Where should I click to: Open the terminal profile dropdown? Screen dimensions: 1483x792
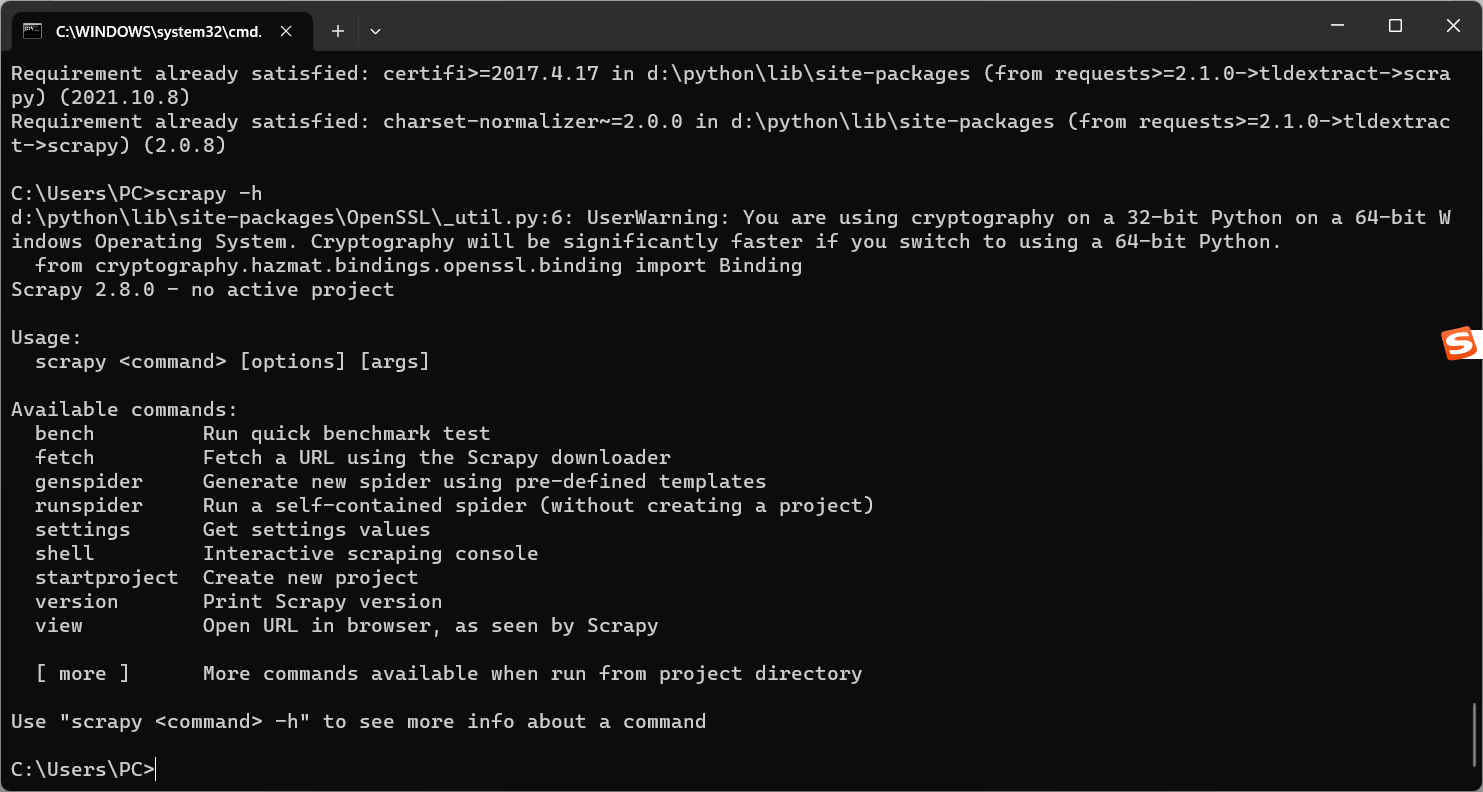pyautogui.click(x=375, y=30)
